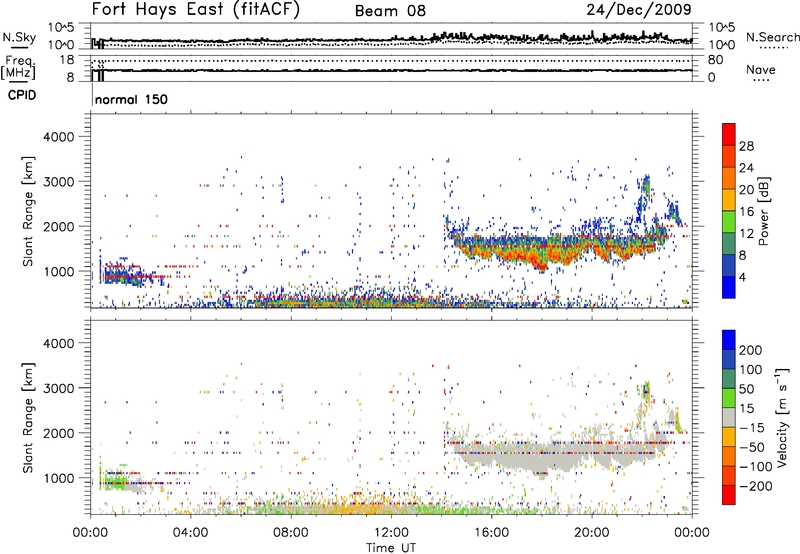Click the "-15" tick on Velocity color bar
The width and height of the screenshot is (800, 554).
point(752,427)
